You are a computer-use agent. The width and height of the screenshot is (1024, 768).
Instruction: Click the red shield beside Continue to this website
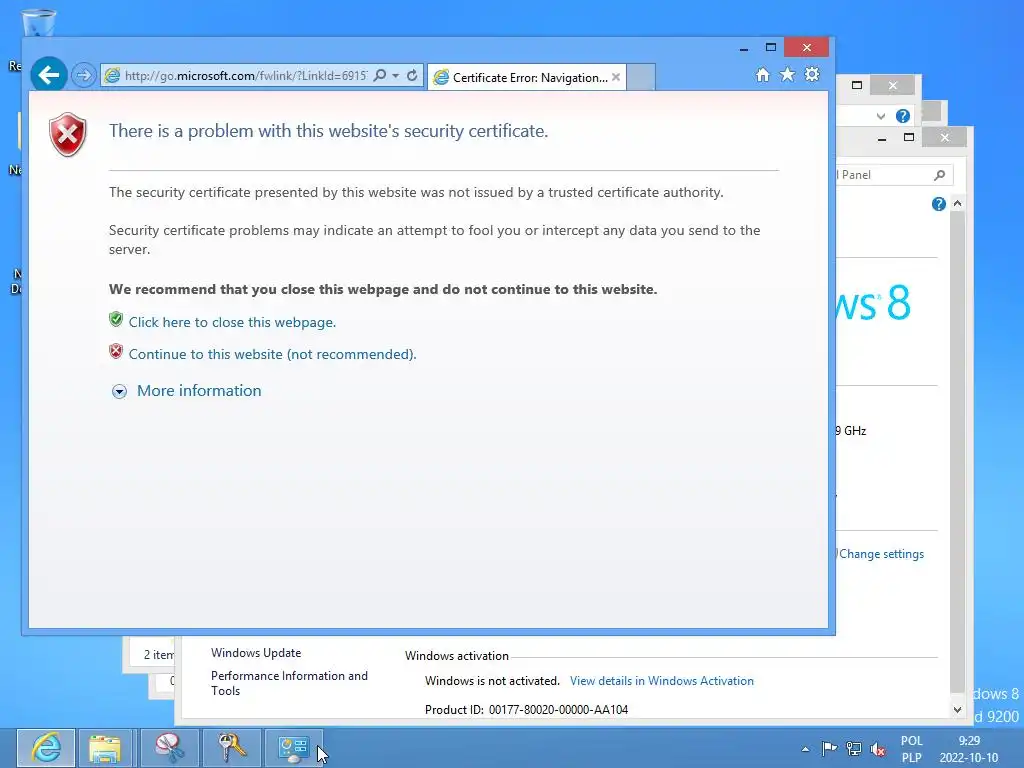(116, 351)
